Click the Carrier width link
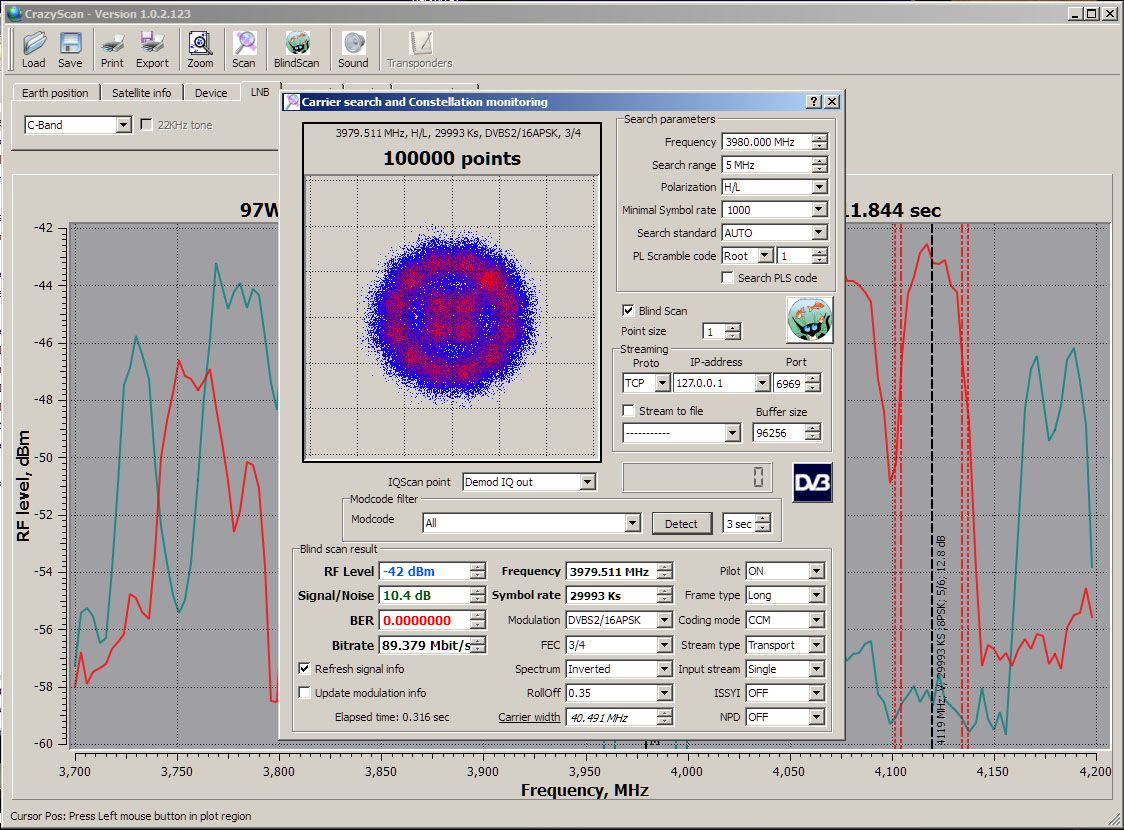This screenshot has width=1124, height=830. (529, 717)
